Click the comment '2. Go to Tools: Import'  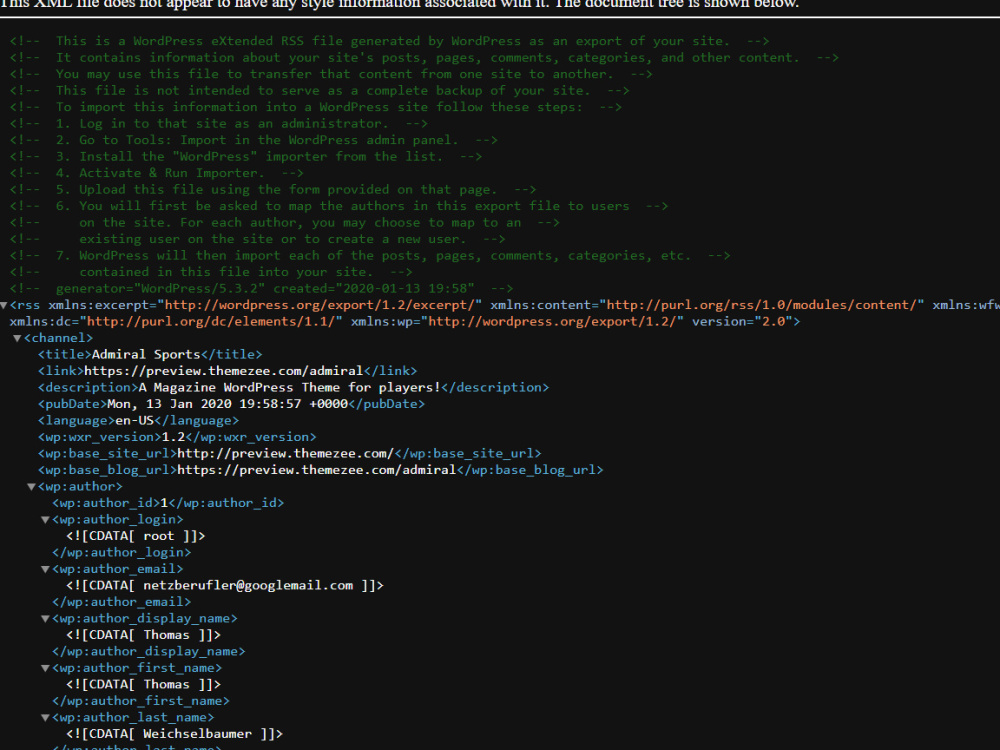point(254,140)
